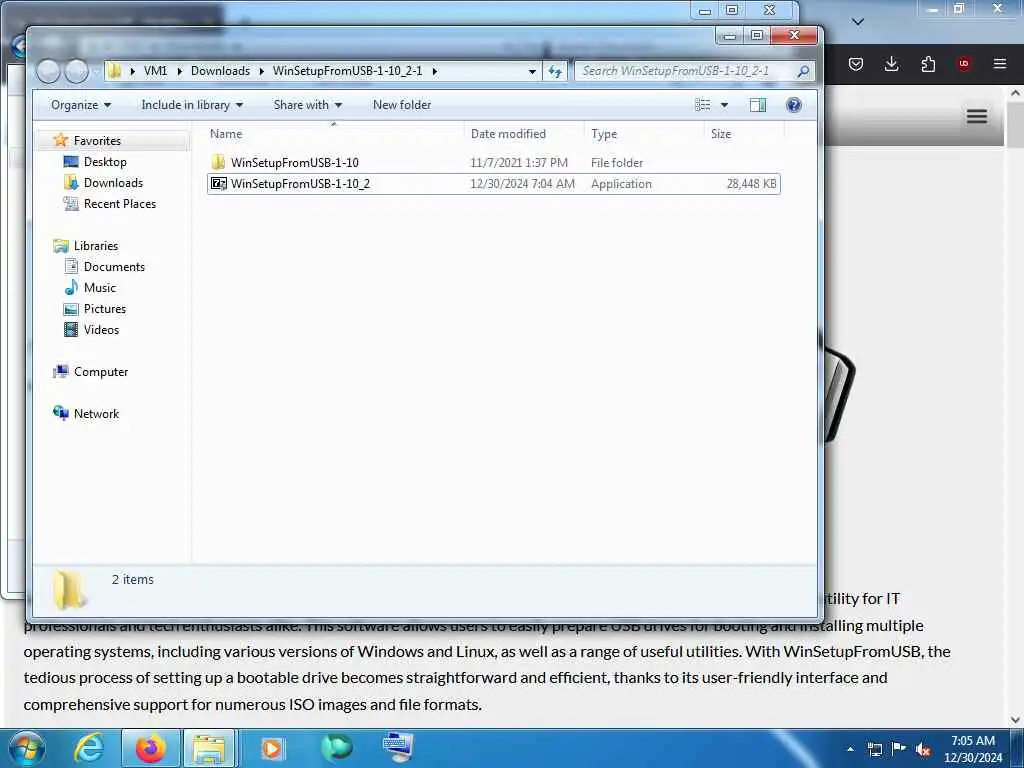This screenshot has width=1024, height=768.
Task: Open the view options dropdown arrow
Action: (724, 105)
